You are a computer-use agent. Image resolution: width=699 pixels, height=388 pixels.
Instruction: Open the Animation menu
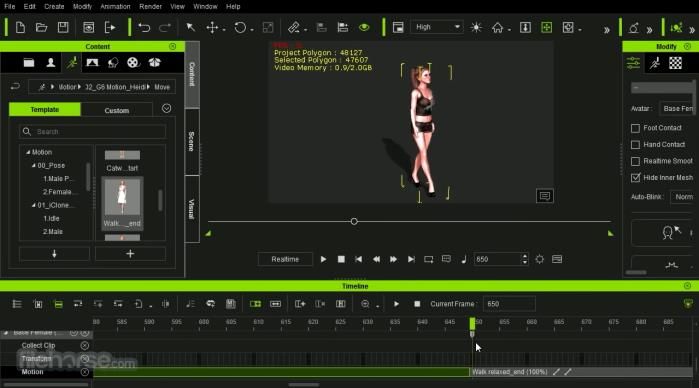point(115,7)
